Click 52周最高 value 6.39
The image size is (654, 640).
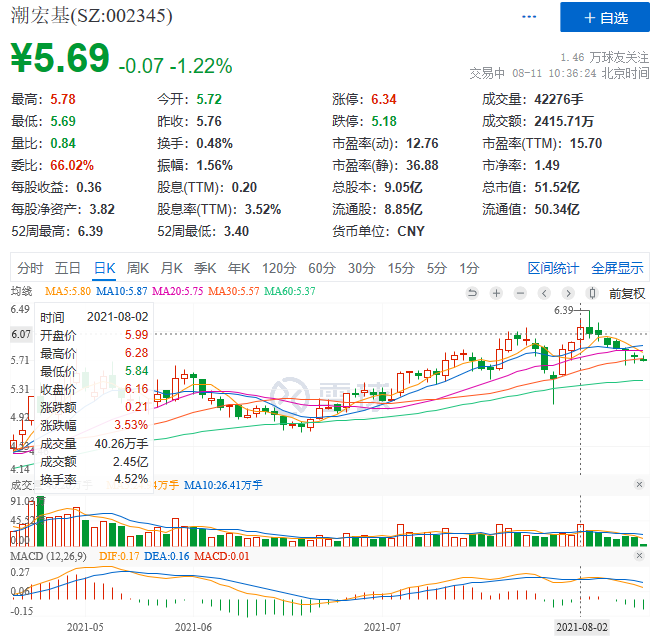coord(90,231)
